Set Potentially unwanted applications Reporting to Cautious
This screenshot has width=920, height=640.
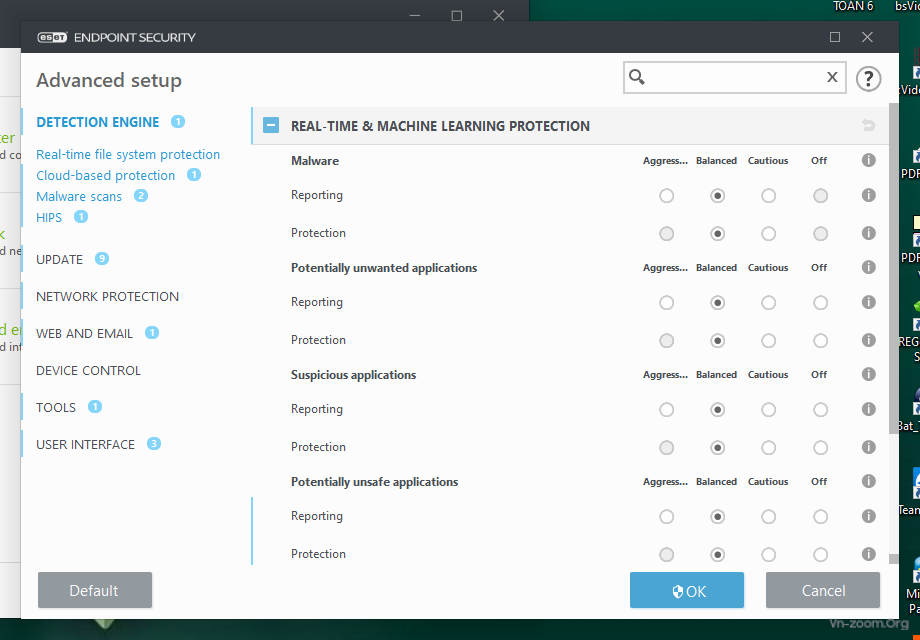point(768,303)
